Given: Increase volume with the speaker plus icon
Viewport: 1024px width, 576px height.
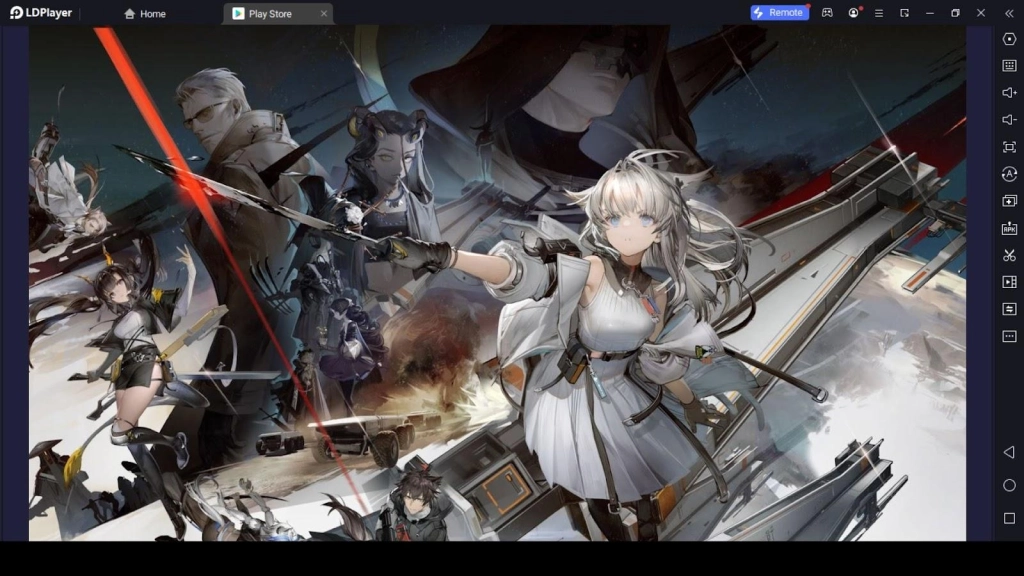Looking at the screenshot, I should coord(1009,93).
